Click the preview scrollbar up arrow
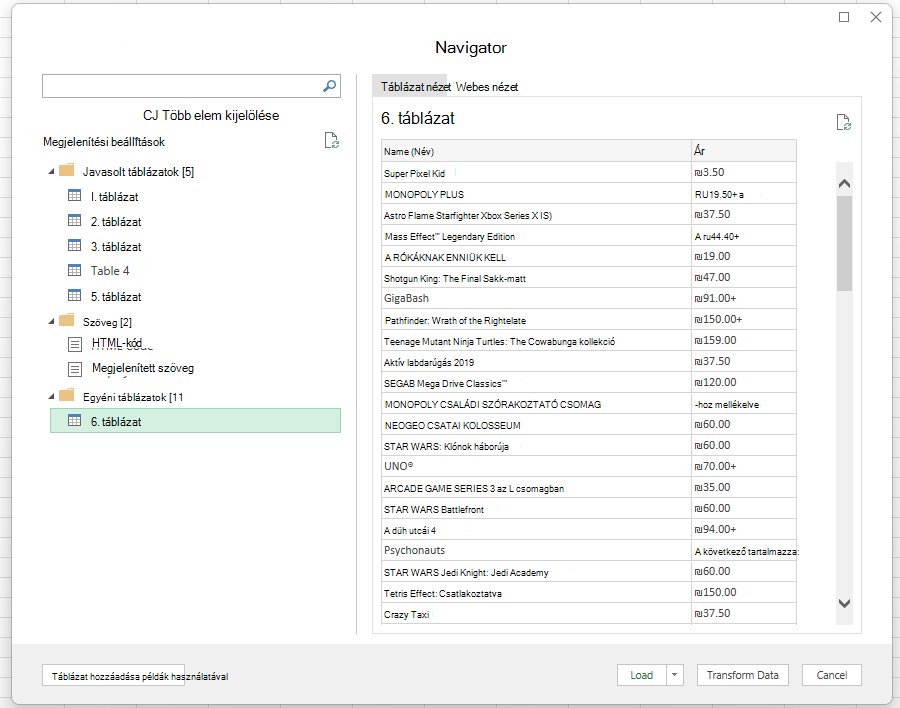Viewport: 900px width, 708px height. (x=844, y=184)
